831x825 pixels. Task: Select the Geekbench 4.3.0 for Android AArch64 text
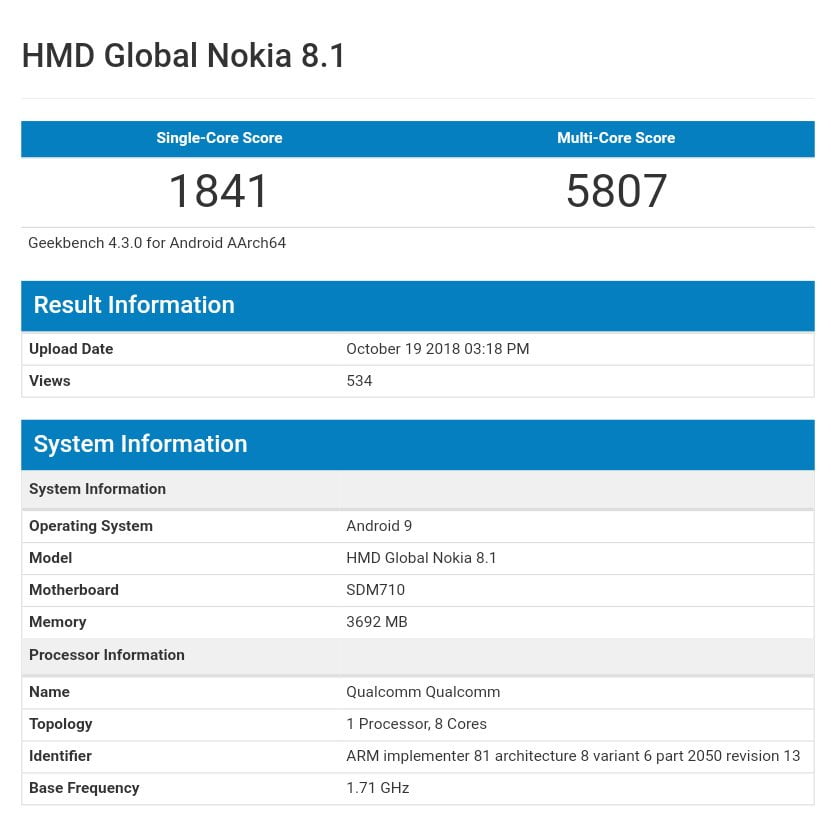click(x=157, y=243)
